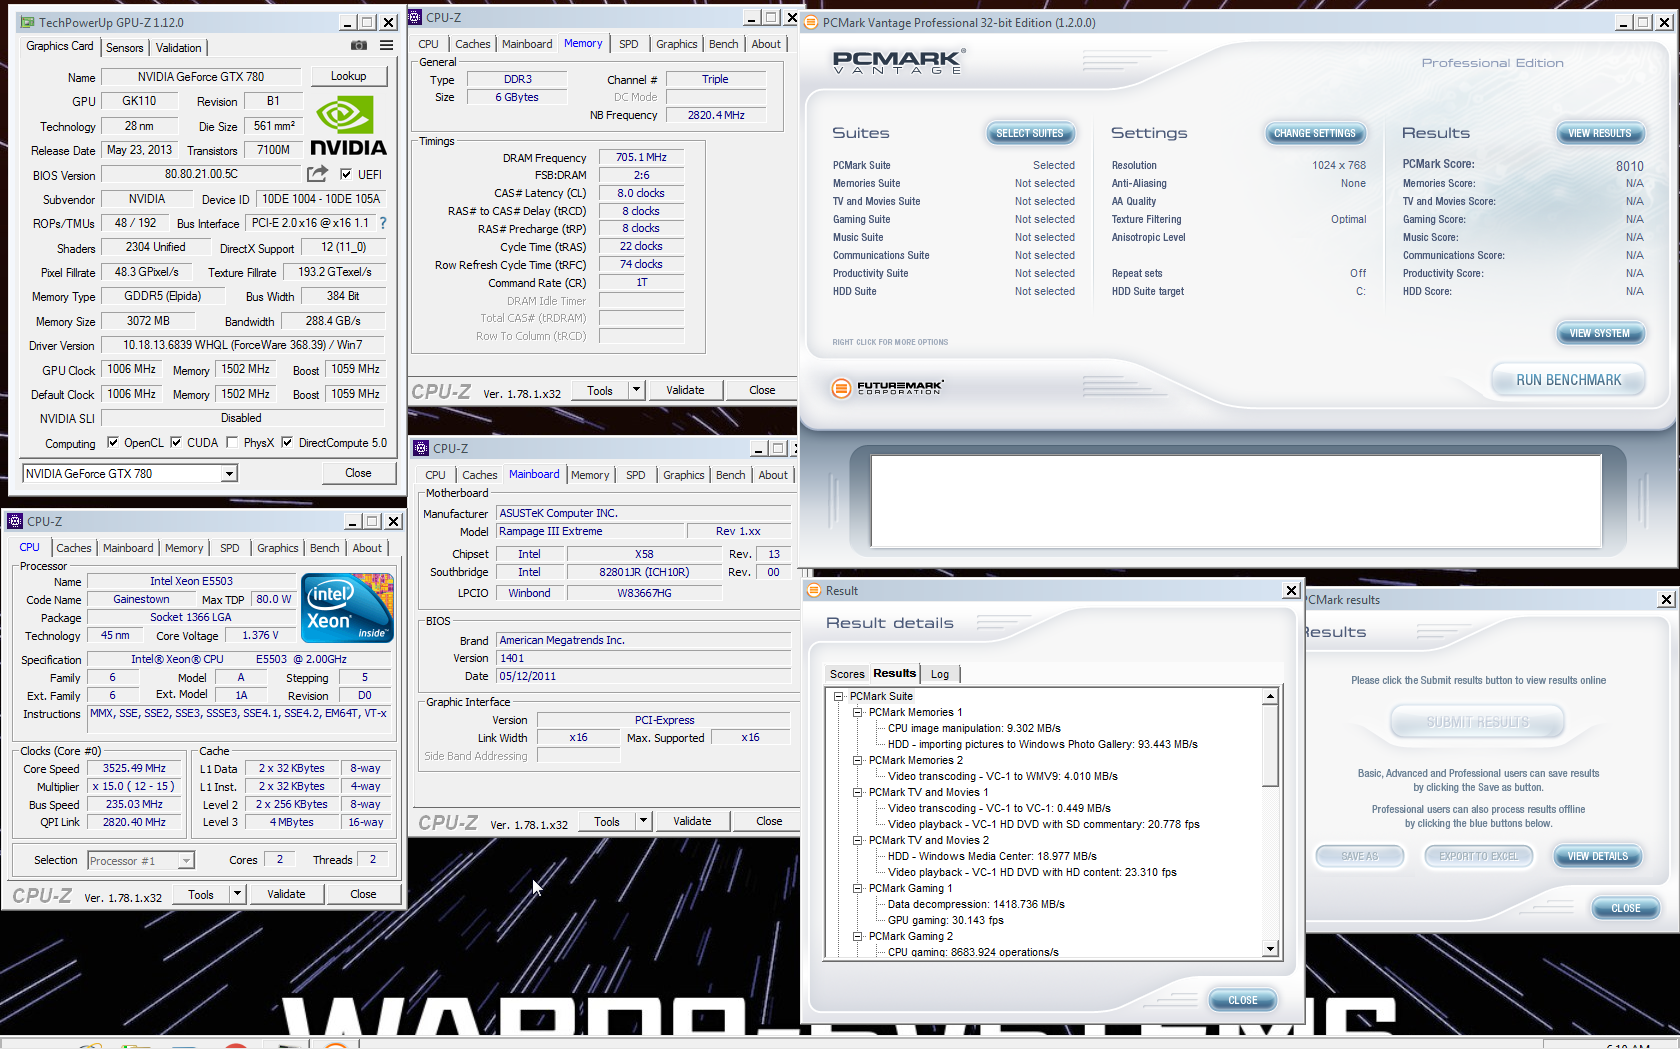Screen dimensions: 1680x1050
Task: Click the Bus Interface question mark
Action: (382, 223)
